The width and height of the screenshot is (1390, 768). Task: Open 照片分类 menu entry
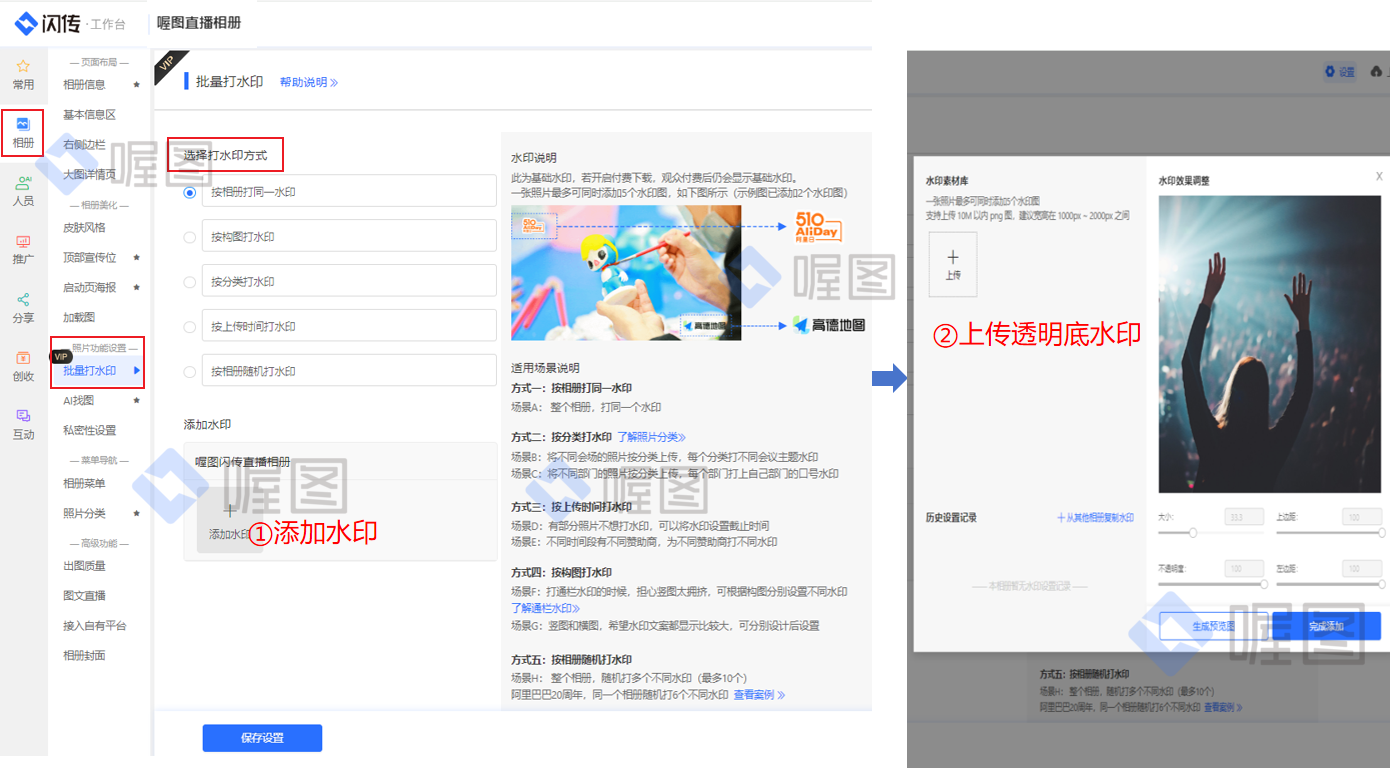point(84,514)
